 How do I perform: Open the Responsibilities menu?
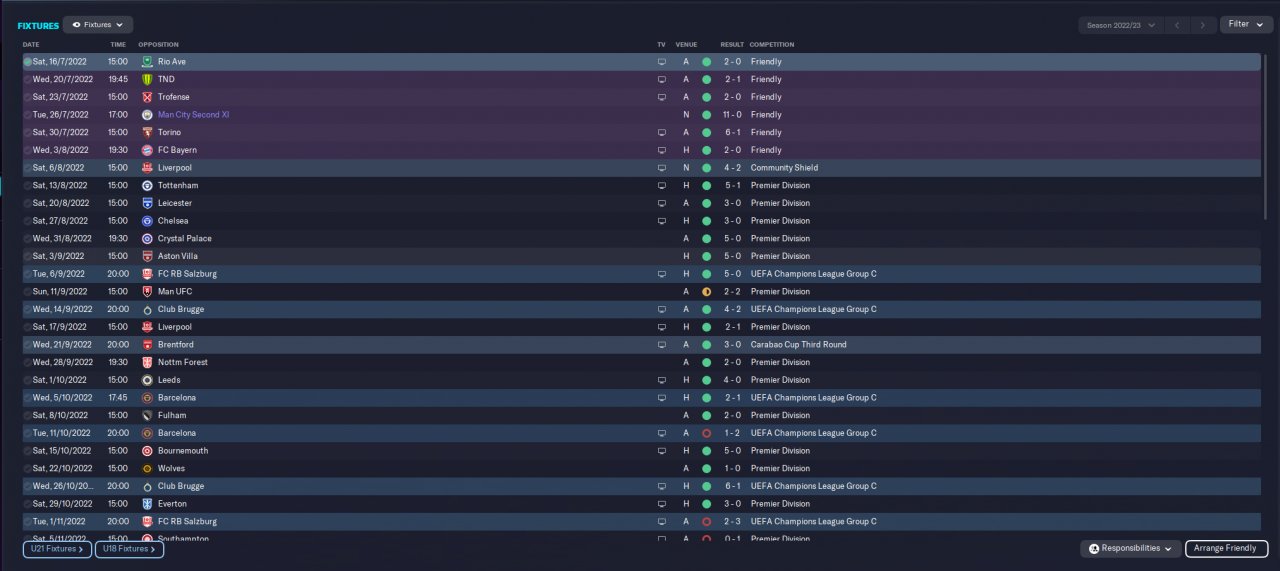[1130, 548]
